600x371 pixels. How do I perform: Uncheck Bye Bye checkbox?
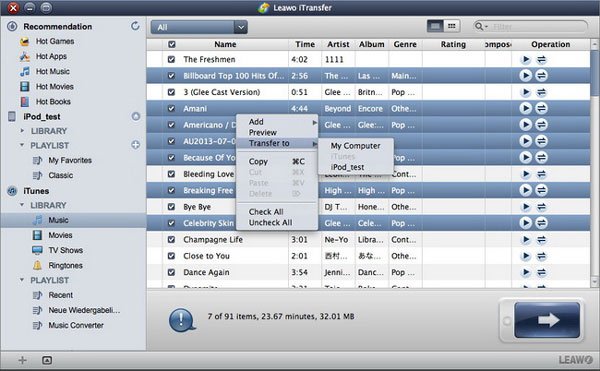click(x=171, y=207)
